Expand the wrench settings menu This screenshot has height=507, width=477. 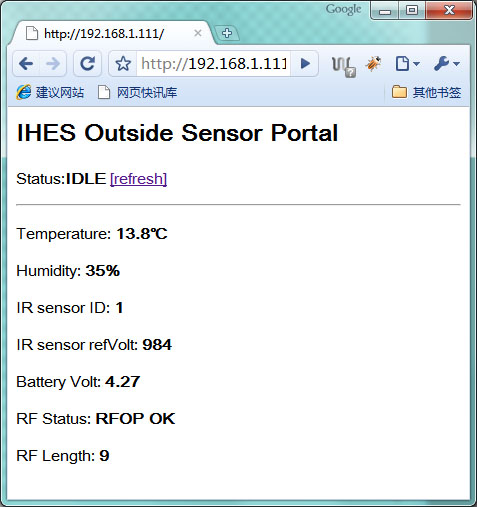tap(447, 63)
